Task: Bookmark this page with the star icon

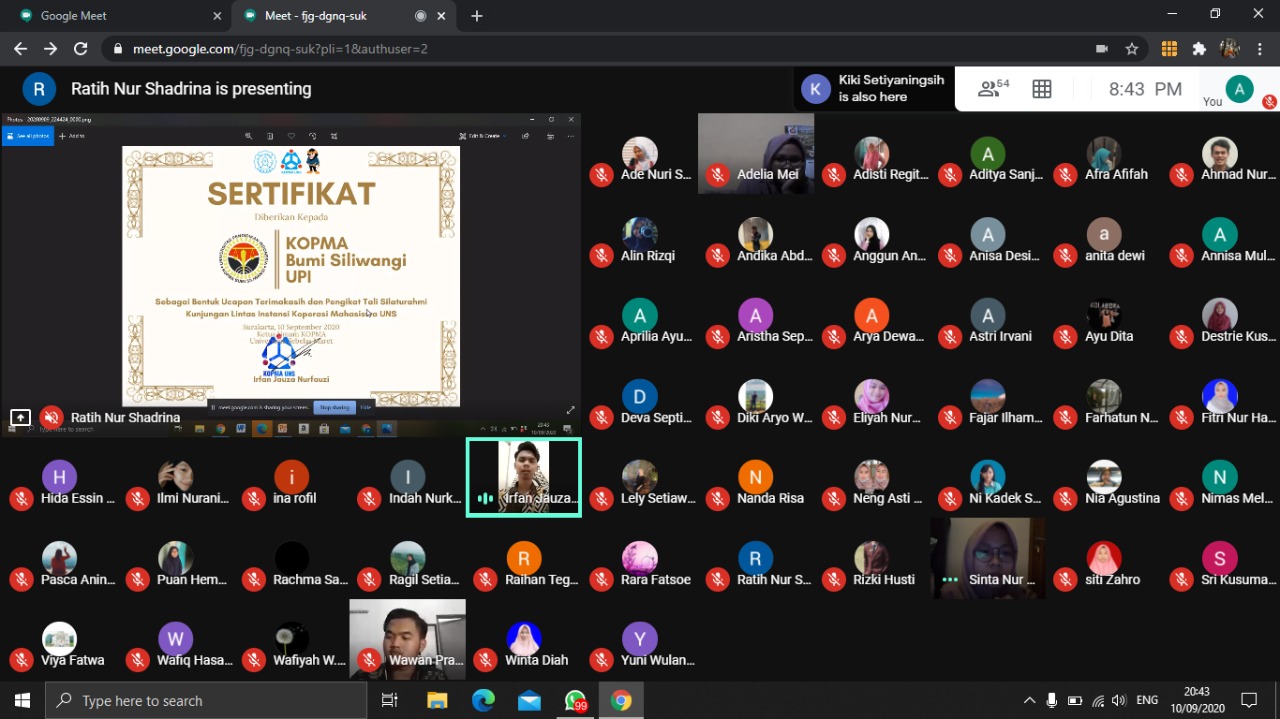Action: coord(1132,49)
